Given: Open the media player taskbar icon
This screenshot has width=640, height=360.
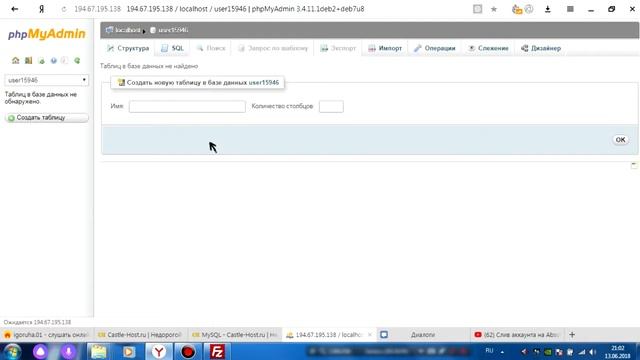Looking at the screenshot, I should tap(129, 351).
